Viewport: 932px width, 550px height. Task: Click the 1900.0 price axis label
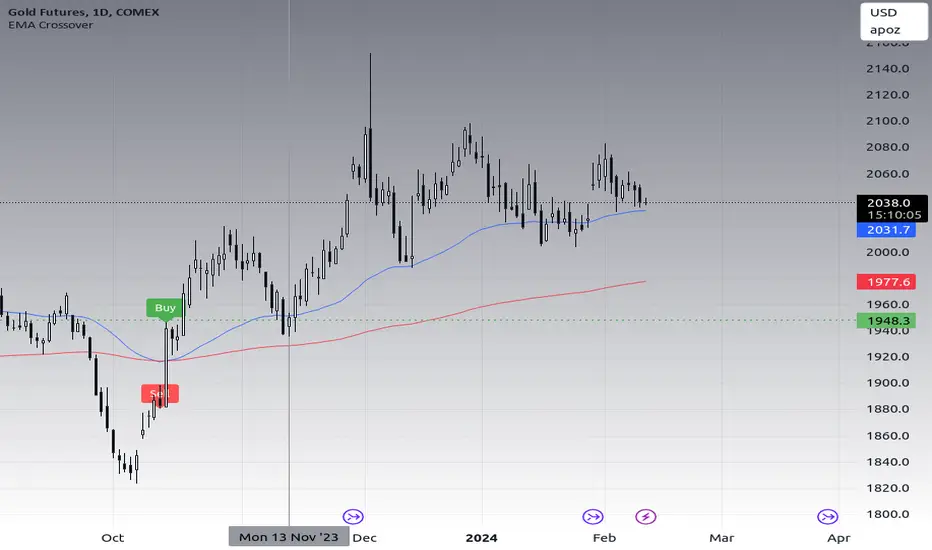tap(887, 382)
